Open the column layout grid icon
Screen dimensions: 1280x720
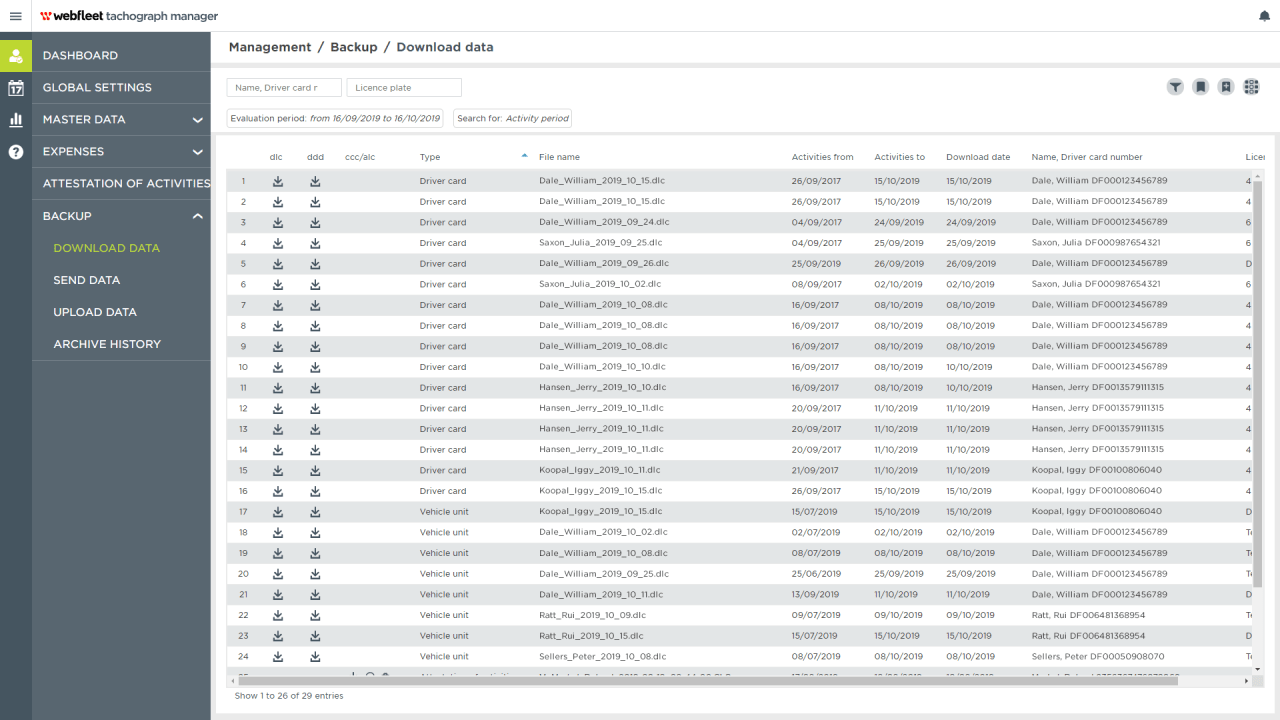click(1251, 87)
